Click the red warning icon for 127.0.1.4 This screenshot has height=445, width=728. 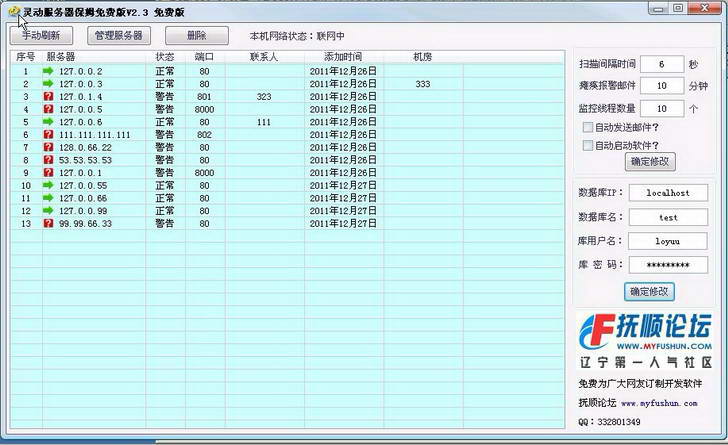click(x=48, y=96)
